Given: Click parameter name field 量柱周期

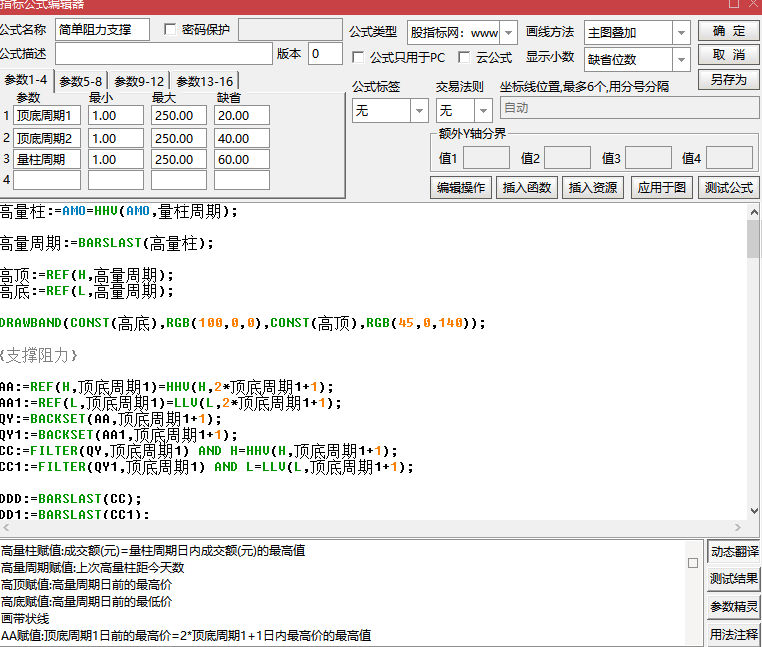Looking at the screenshot, I should pyautogui.click(x=47, y=159).
